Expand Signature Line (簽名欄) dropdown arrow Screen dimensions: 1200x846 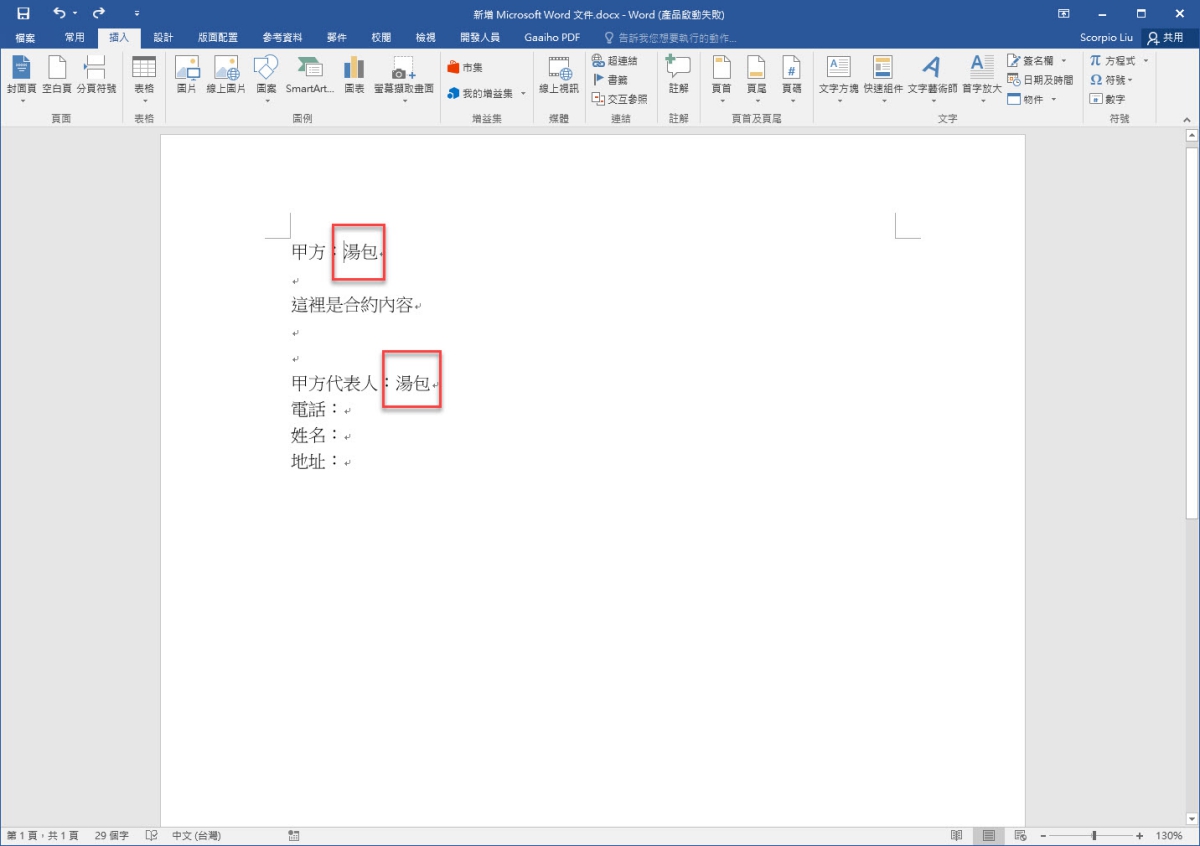pos(1064,61)
